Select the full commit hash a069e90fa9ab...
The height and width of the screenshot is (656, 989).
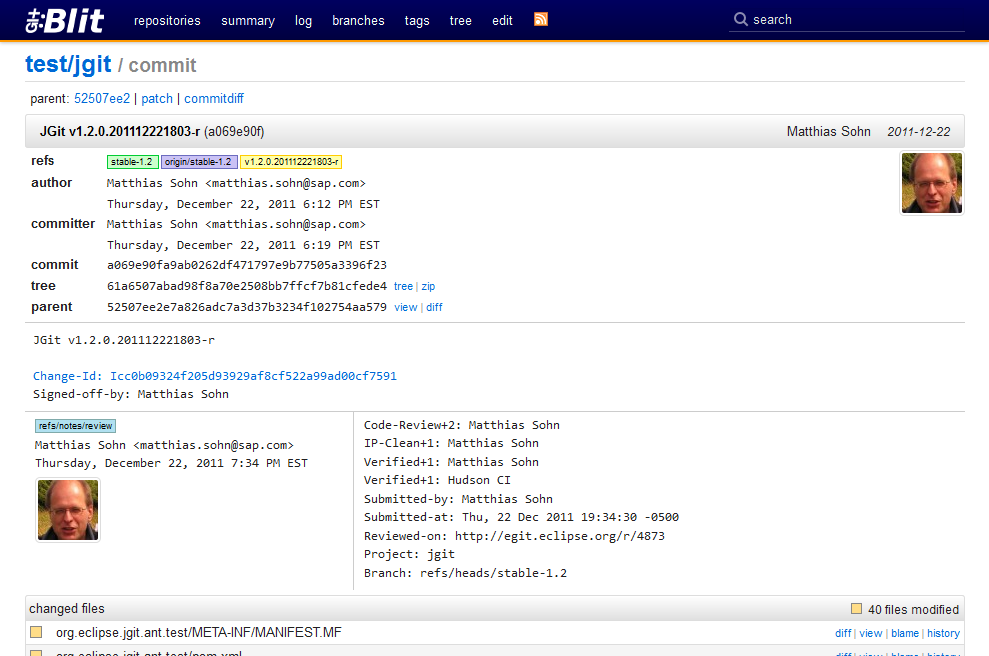pos(247,265)
